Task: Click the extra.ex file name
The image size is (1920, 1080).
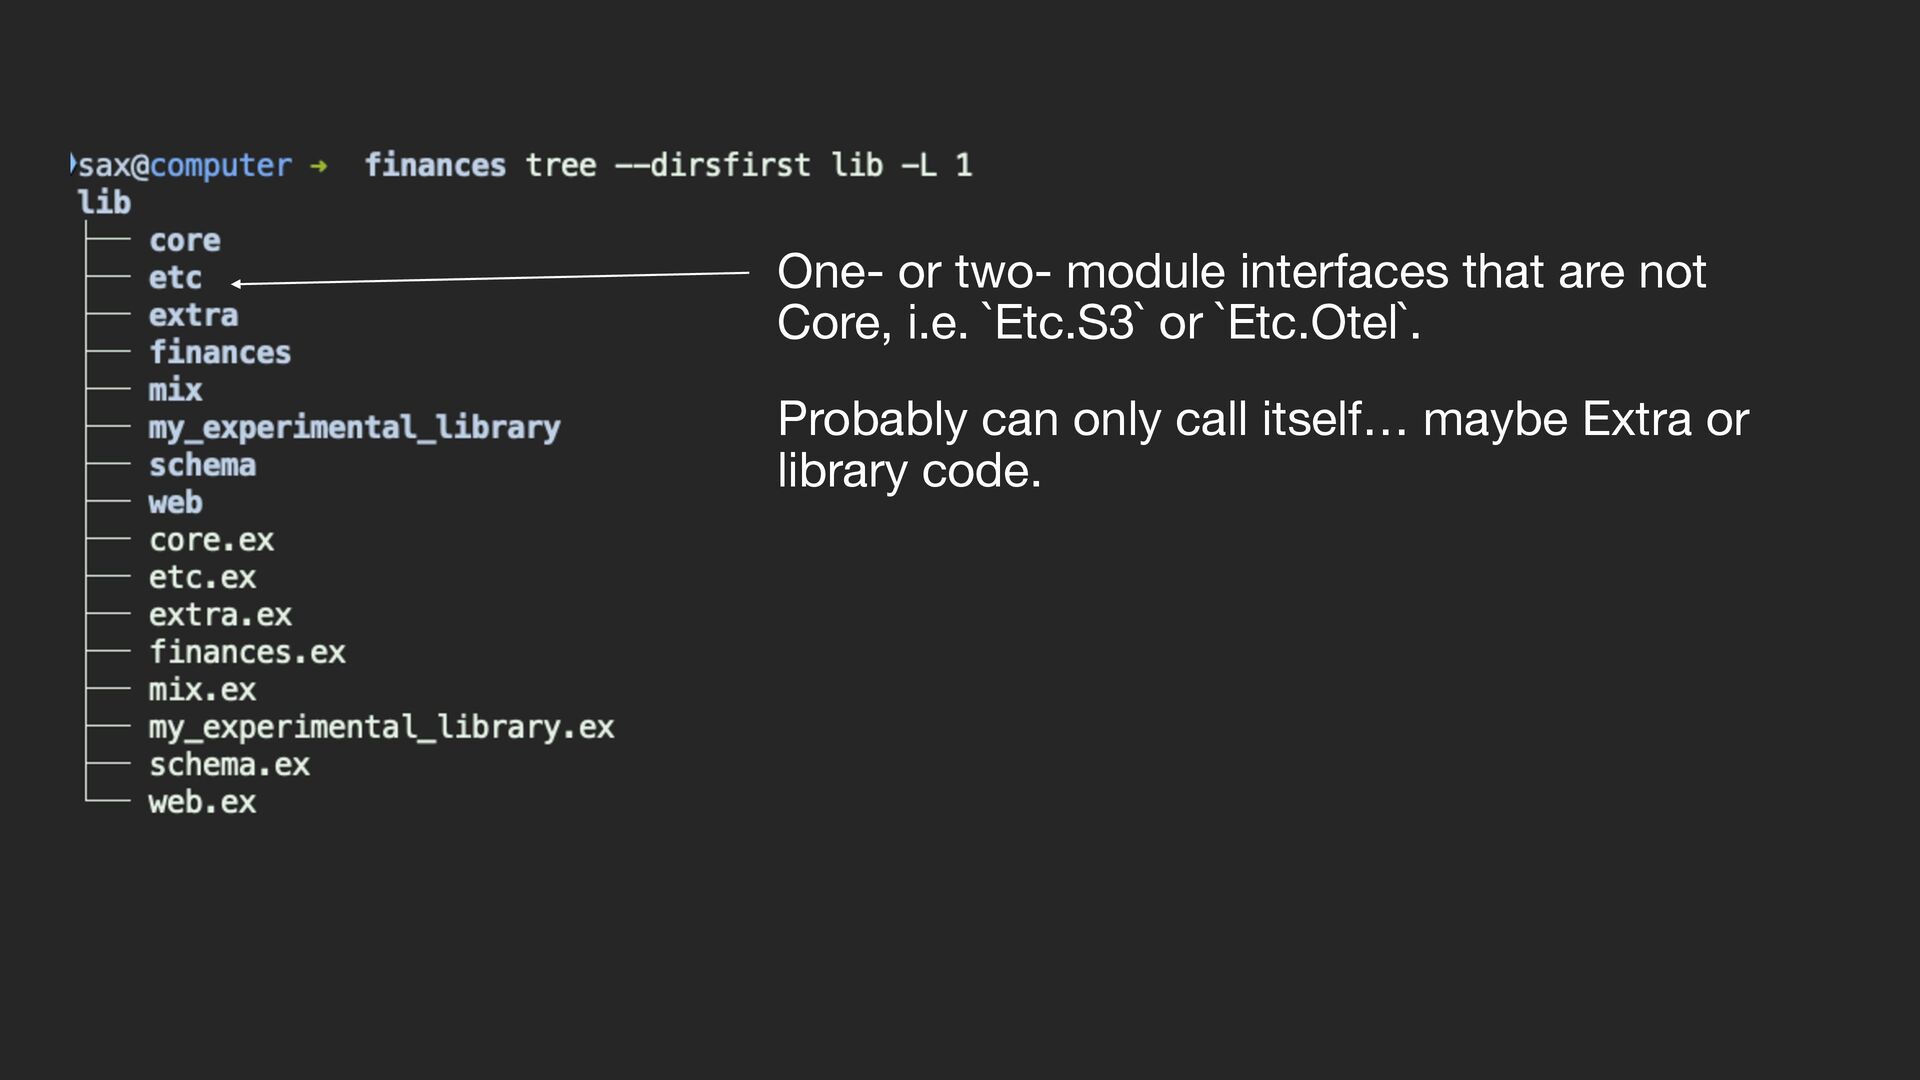Action: coord(220,615)
